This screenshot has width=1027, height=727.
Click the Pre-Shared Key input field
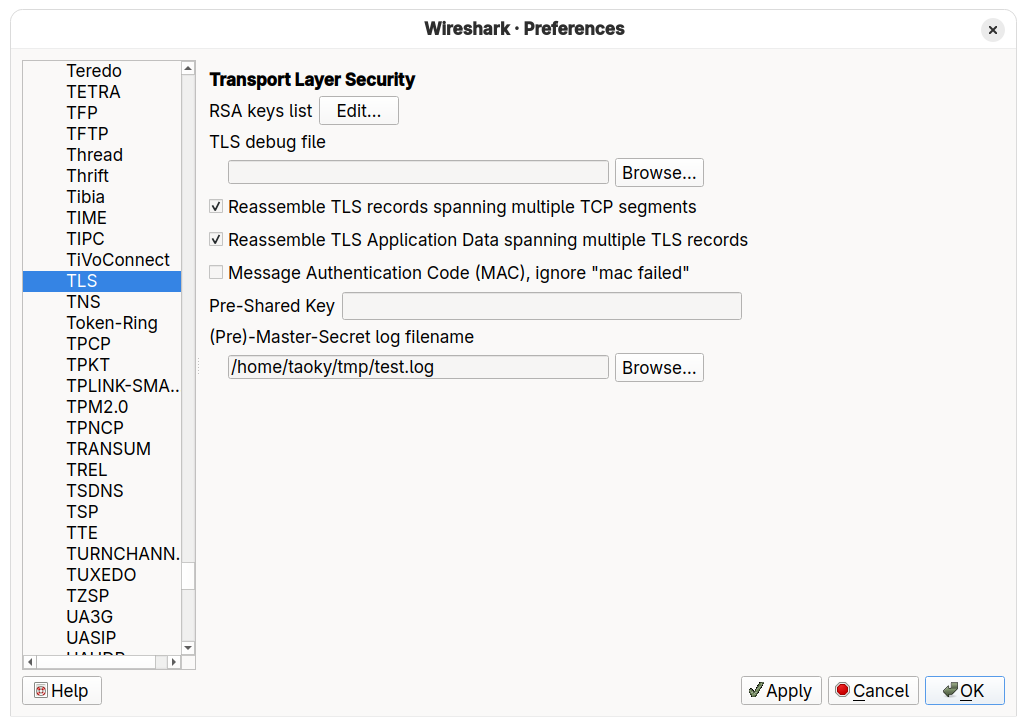pos(541,306)
